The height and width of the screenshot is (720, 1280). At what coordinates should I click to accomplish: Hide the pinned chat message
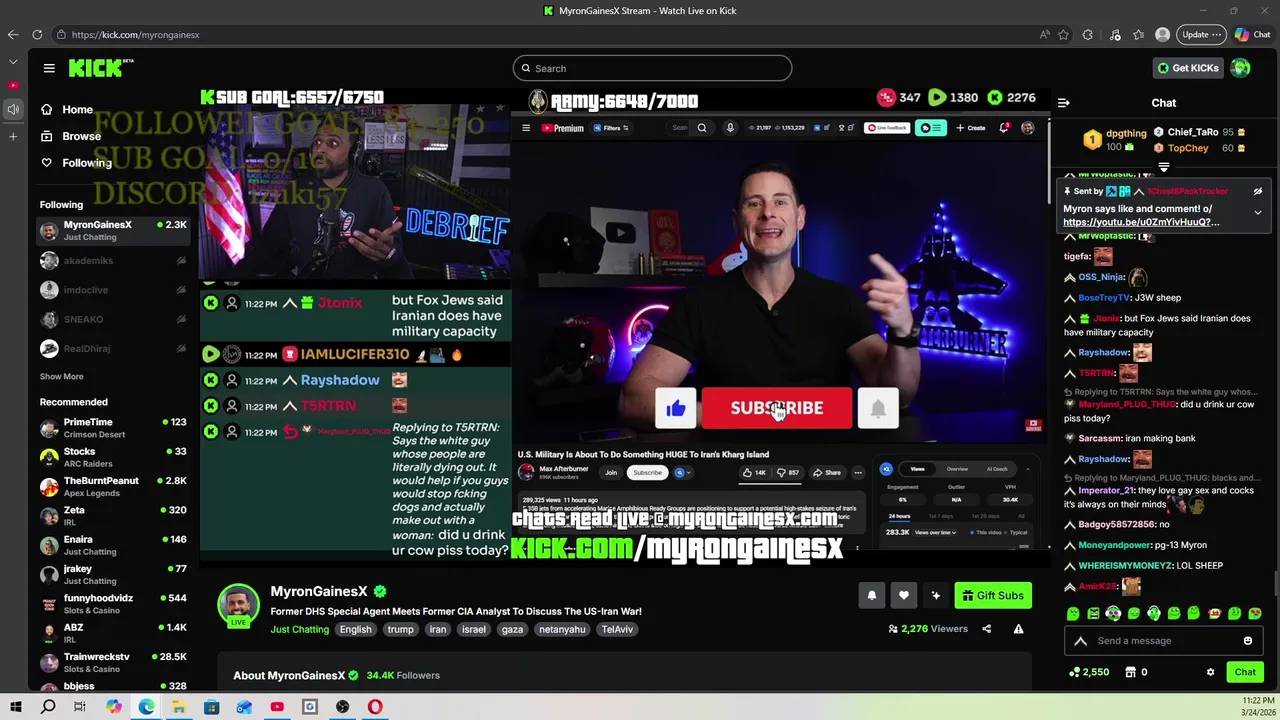pyautogui.click(x=1258, y=191)
